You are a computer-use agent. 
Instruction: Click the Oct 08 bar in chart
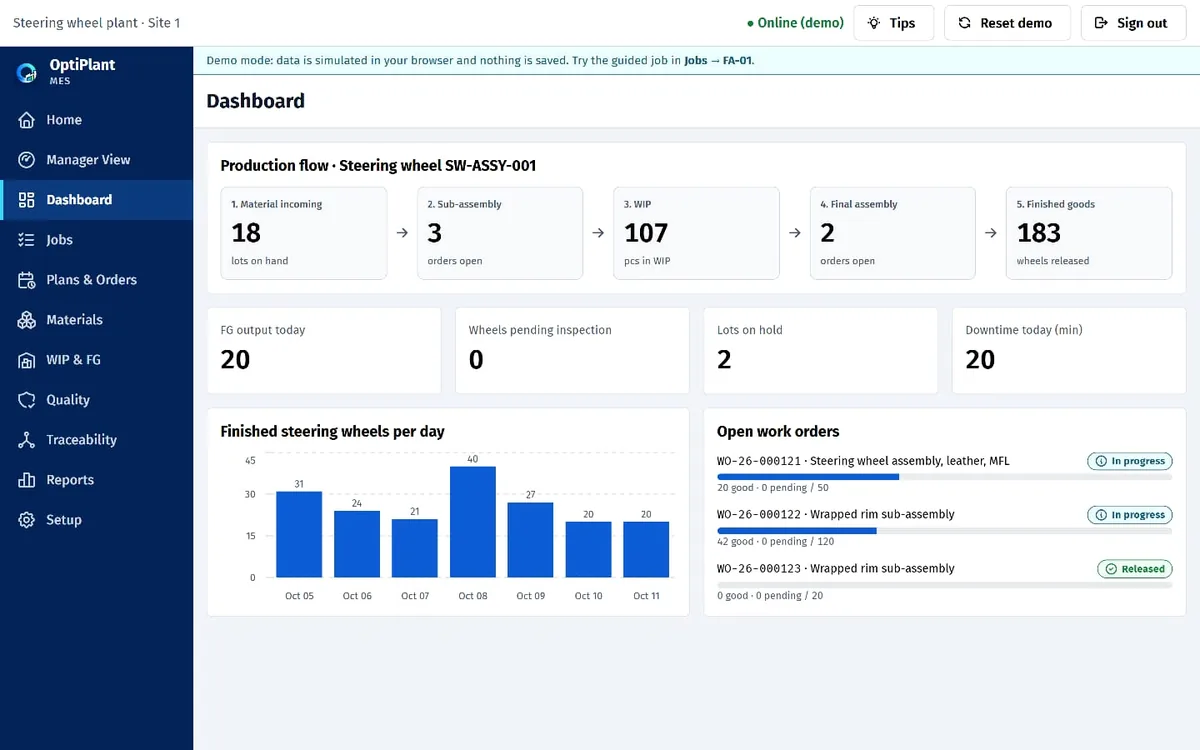(x=473, y=522)
